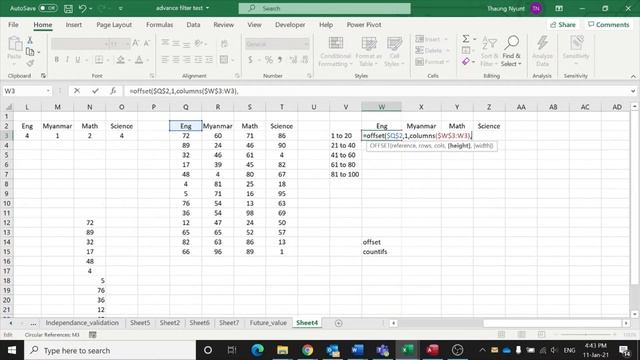Viewport: 640px width, 360px height.
Task: Switch to the Page Layout tab
Action: point(114,24)
